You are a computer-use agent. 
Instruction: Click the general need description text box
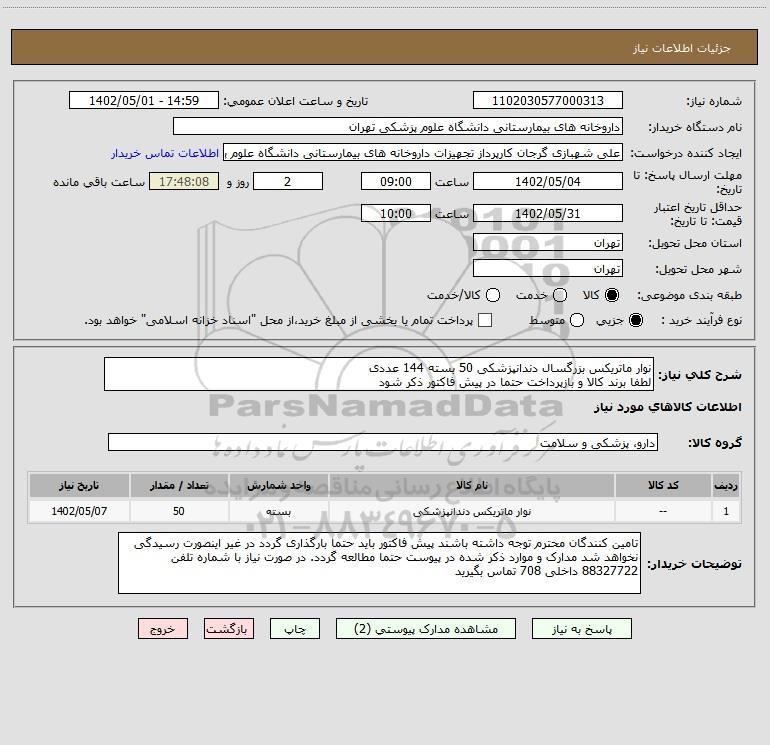click(x=379, y=374)
